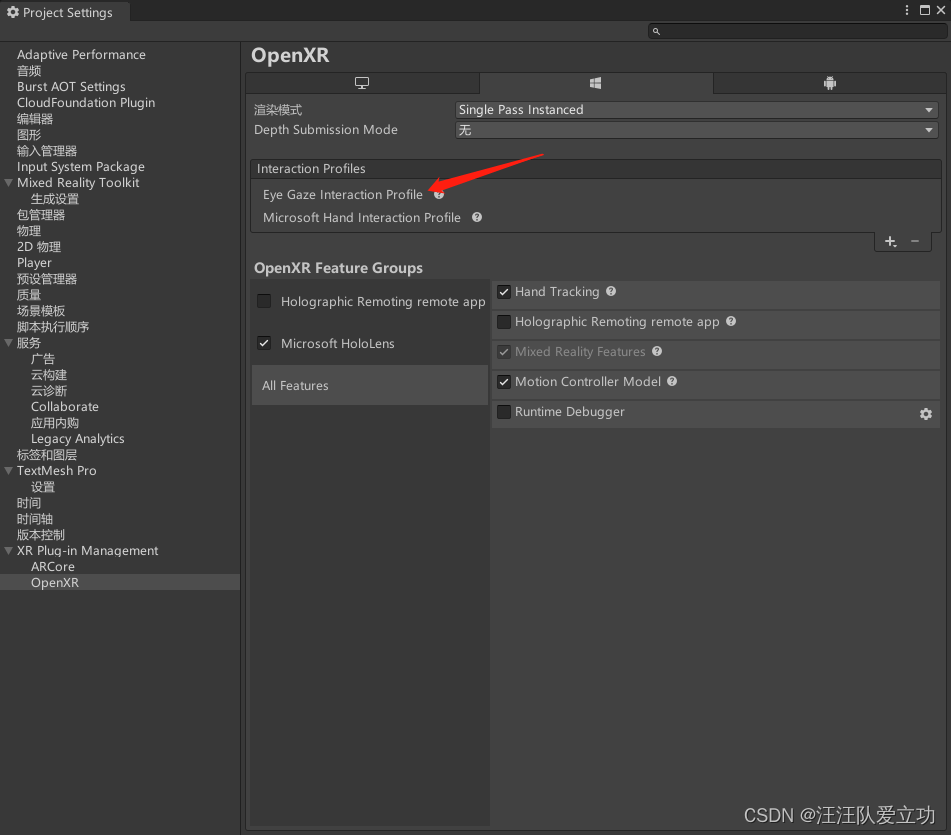Select Eye Gaze Interaction Profile entry
Viewport: 951px width, 835px height.
pyautogui.click(x=343, y=195)
